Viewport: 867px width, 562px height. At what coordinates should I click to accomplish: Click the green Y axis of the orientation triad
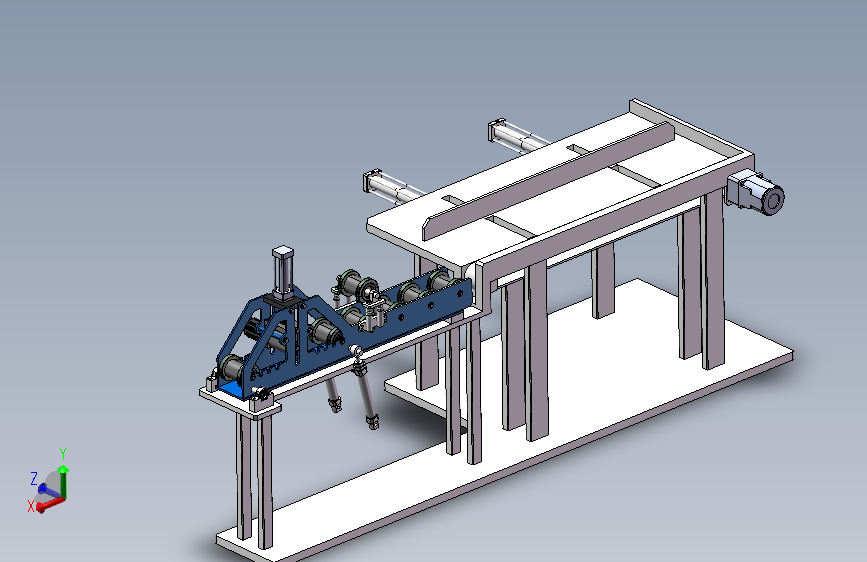[64, 482]
